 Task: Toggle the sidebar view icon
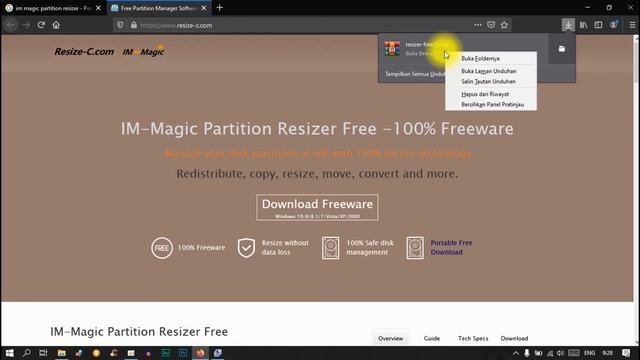click(x=598, y=25)
